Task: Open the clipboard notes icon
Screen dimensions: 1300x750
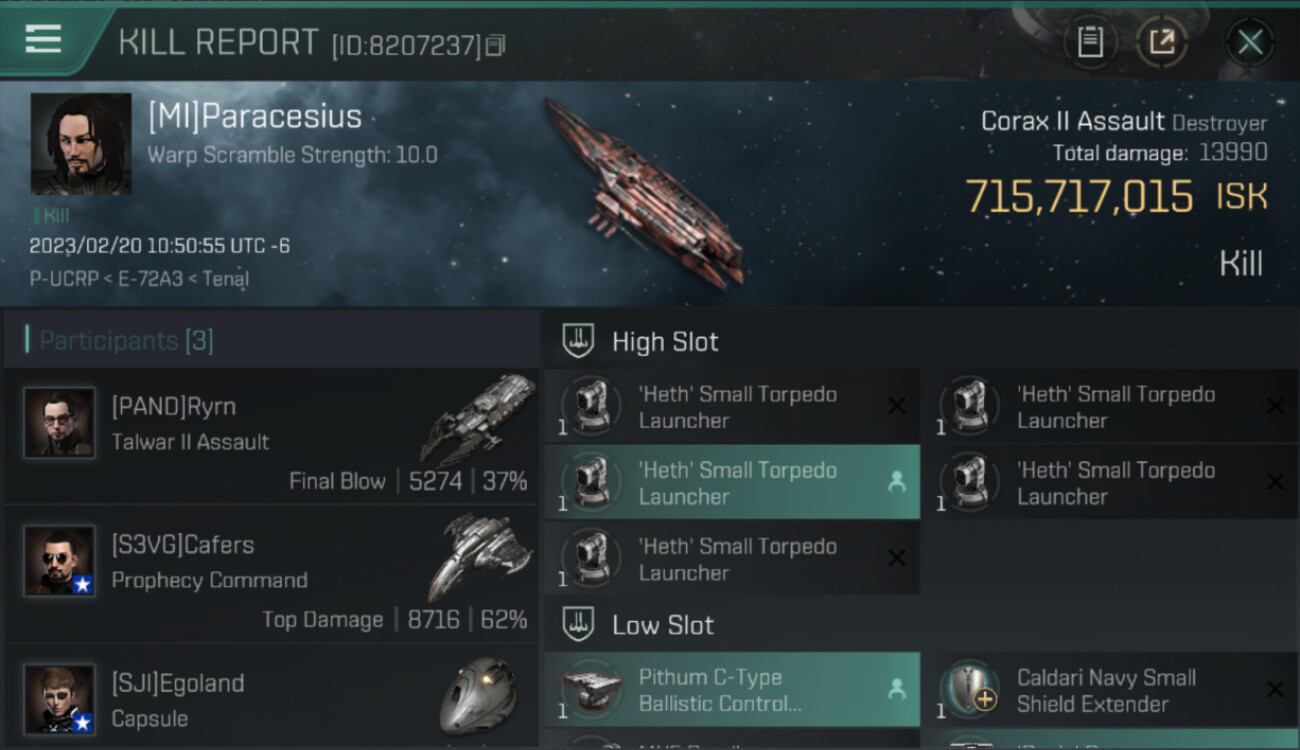Action: pos(1090,42)
